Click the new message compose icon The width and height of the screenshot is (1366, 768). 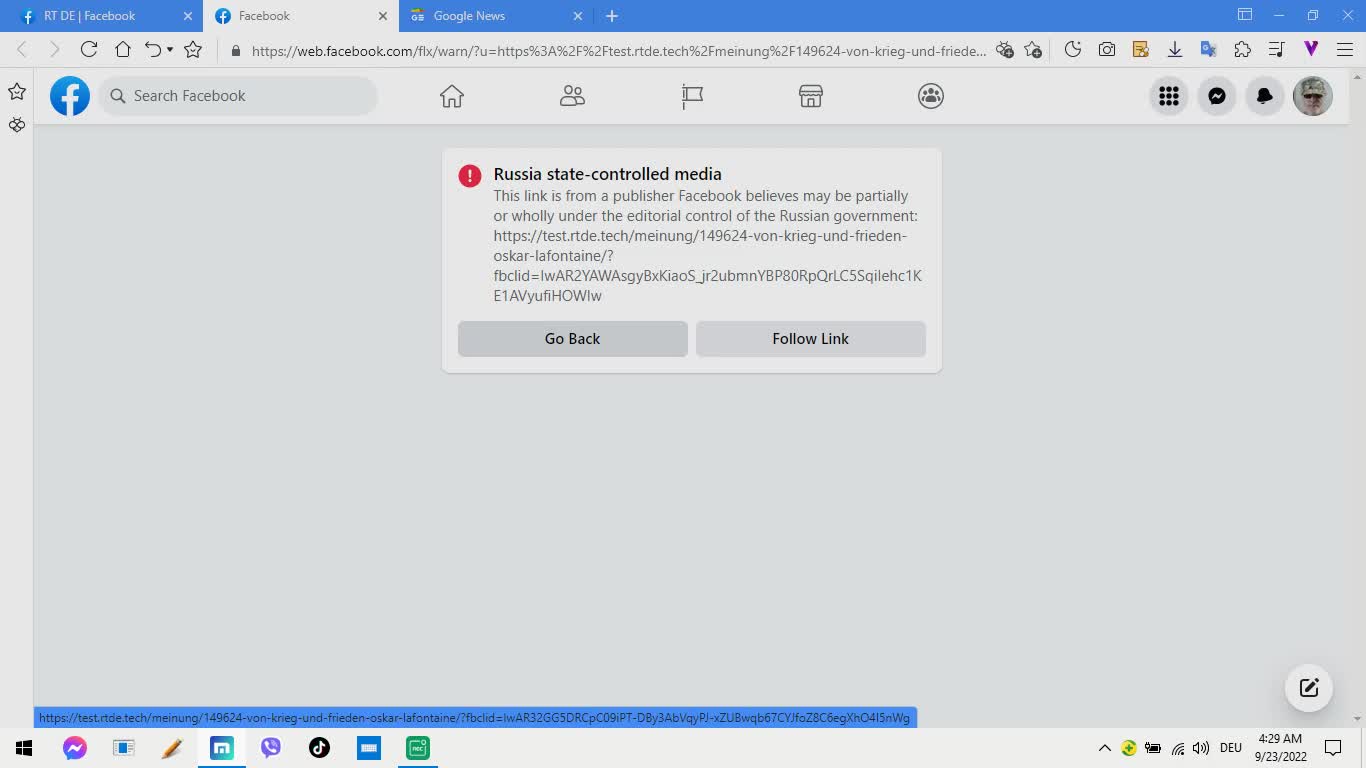1309,688
